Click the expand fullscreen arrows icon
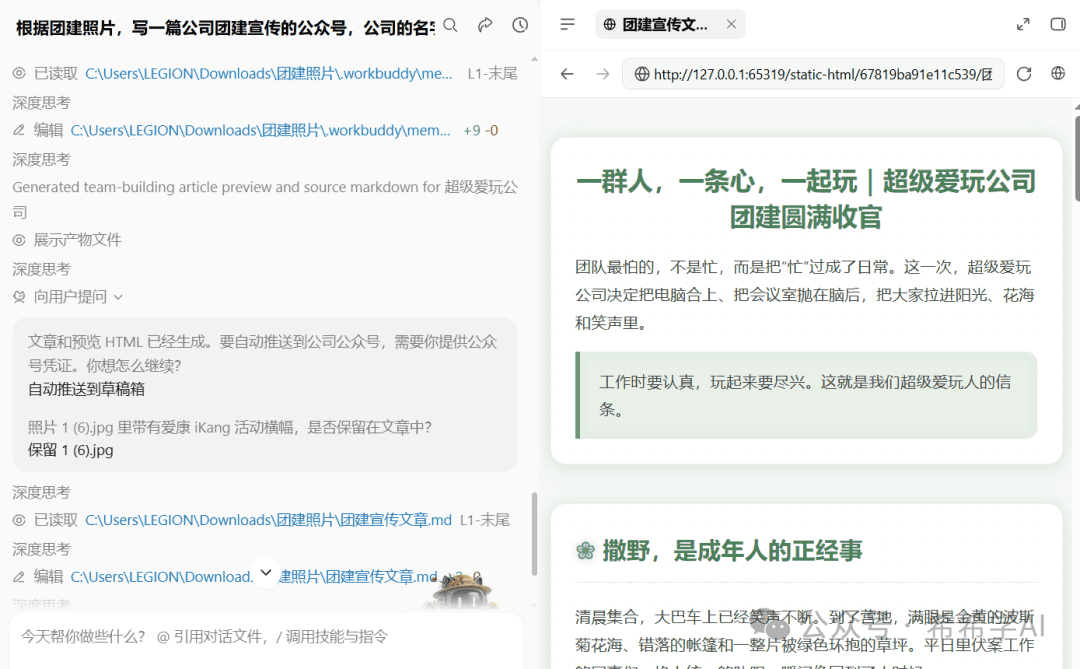This screenshot has height=669, width=1080. (x=1024, y=25)
